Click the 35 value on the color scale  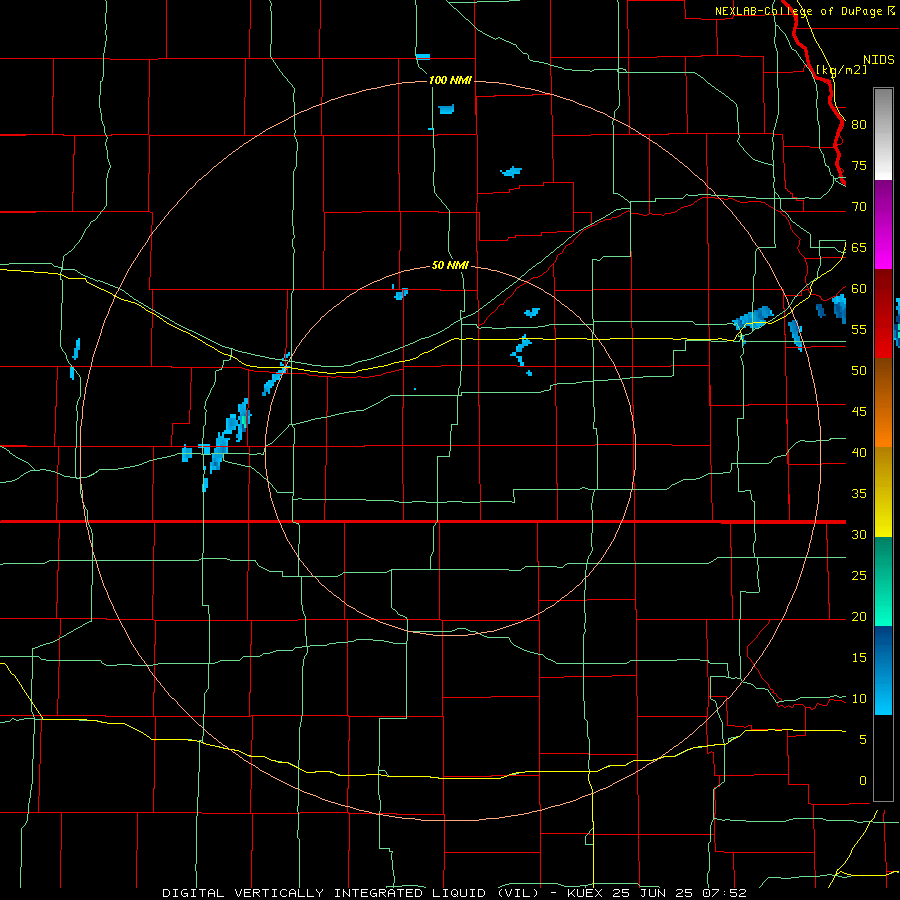pos(859,494)
